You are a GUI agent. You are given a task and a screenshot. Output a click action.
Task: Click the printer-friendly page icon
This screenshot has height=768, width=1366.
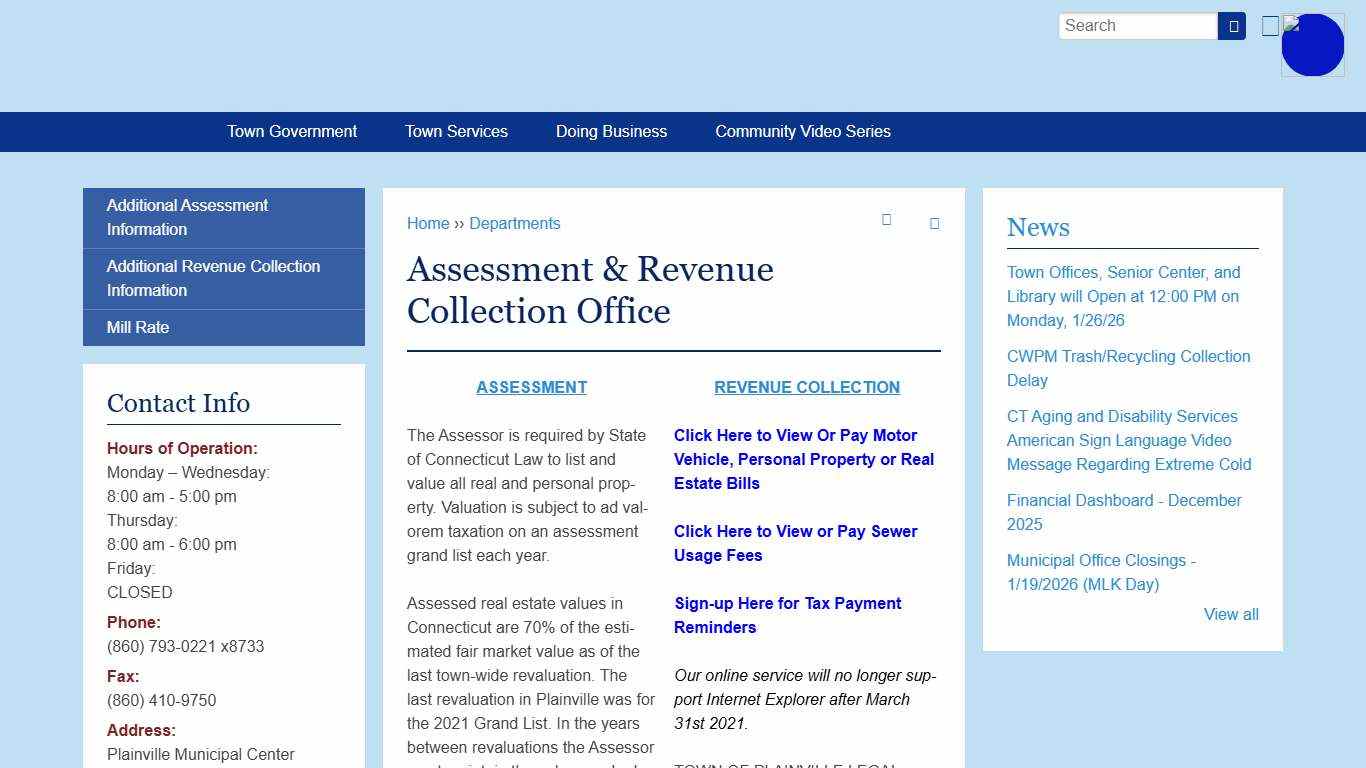886,220
